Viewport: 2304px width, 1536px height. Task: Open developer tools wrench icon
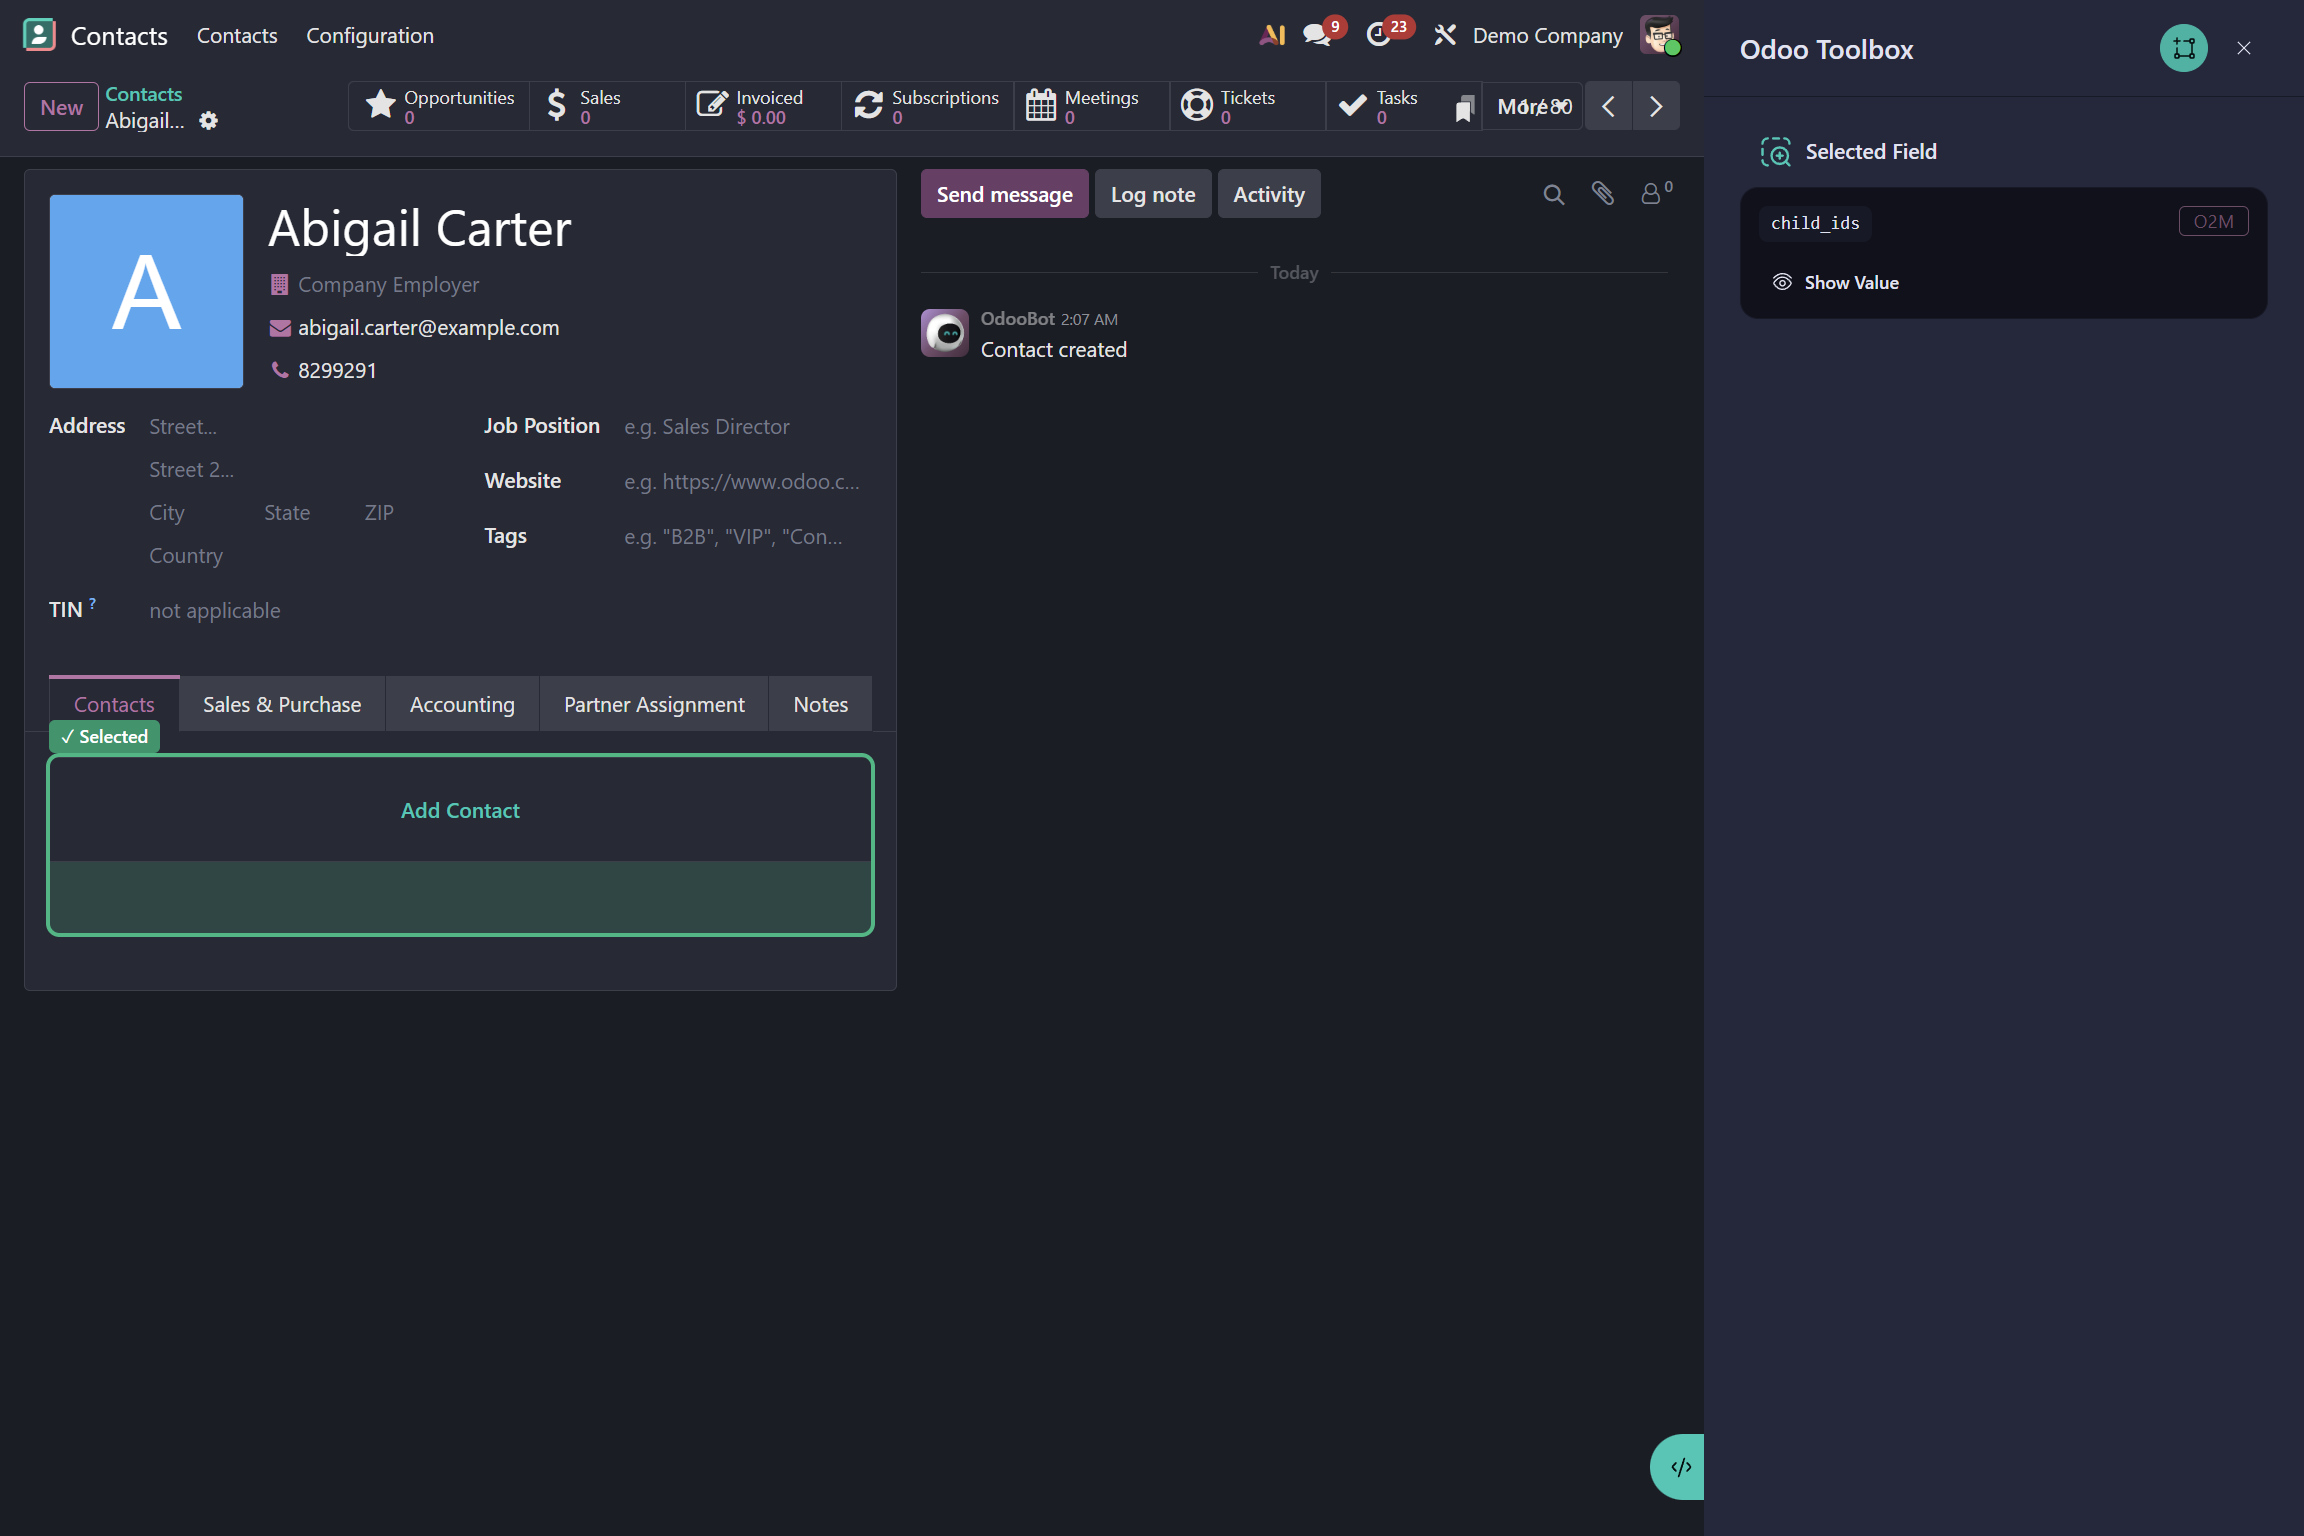[x=1444, y=34]
